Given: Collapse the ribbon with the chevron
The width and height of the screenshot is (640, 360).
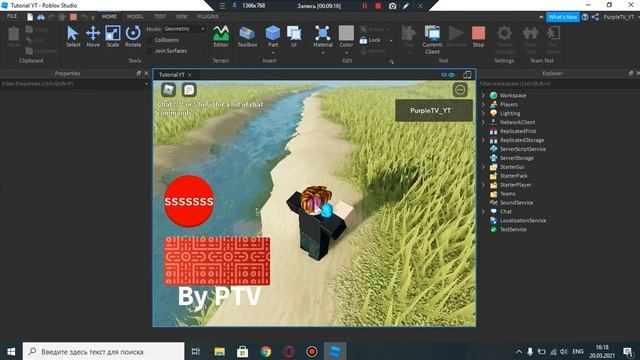Looking at the screenshot, I should click(x=541, y=17).
